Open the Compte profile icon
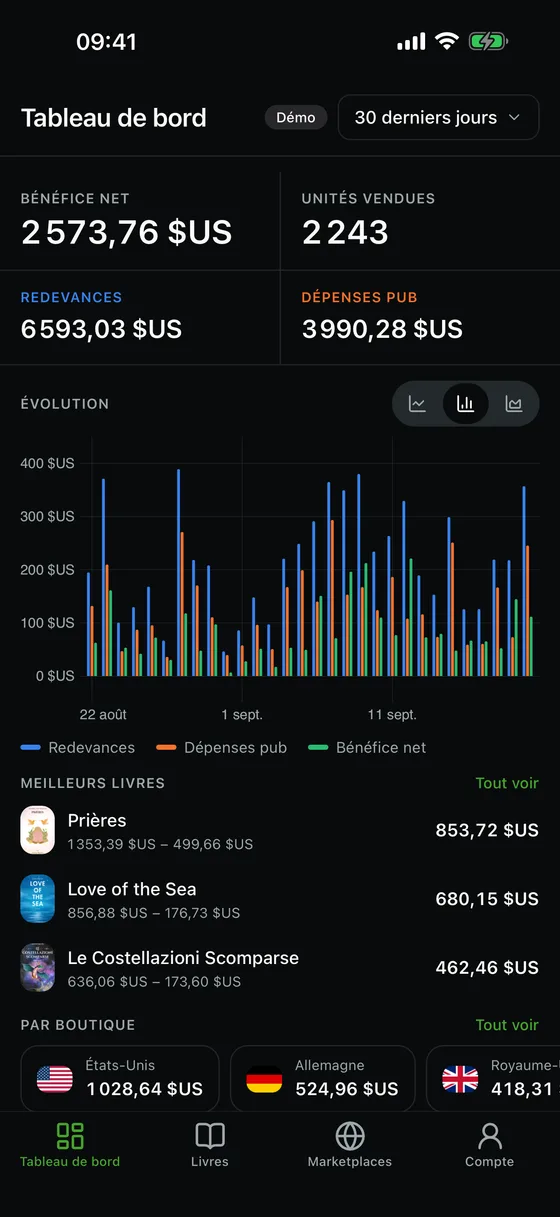560x1217 pixels. coord(490,1136)
